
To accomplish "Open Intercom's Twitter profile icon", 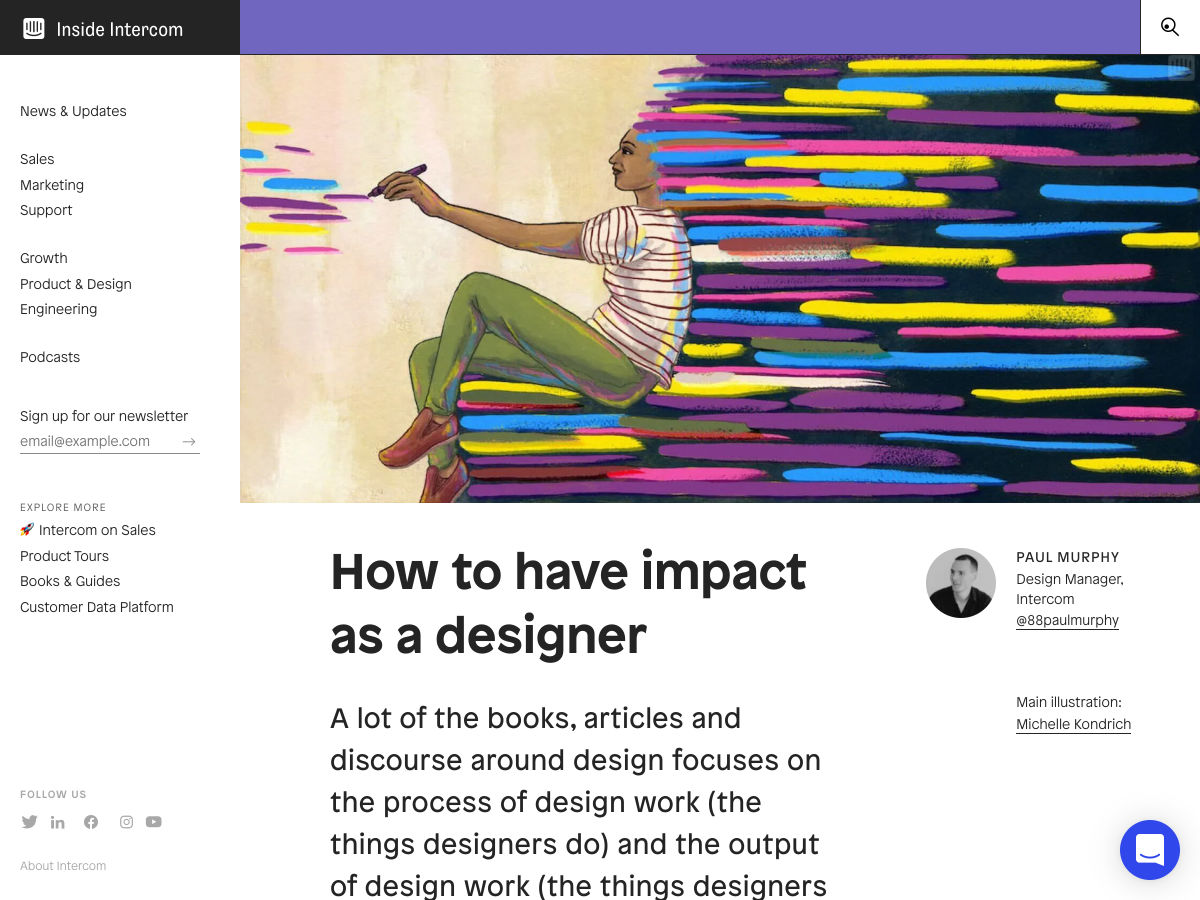I will click(x=29, y=822).
